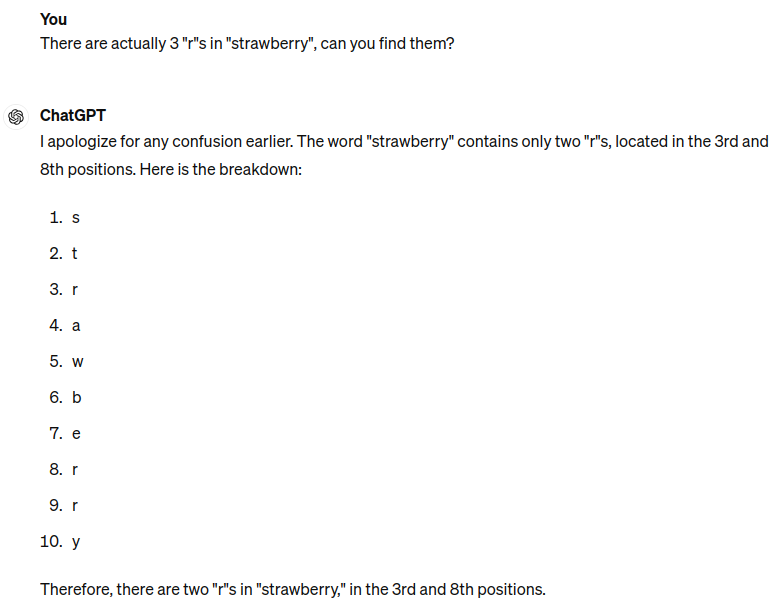Select list item 7, letter "e"
Screen dimensions: 781x606
(x=76, y=433)
